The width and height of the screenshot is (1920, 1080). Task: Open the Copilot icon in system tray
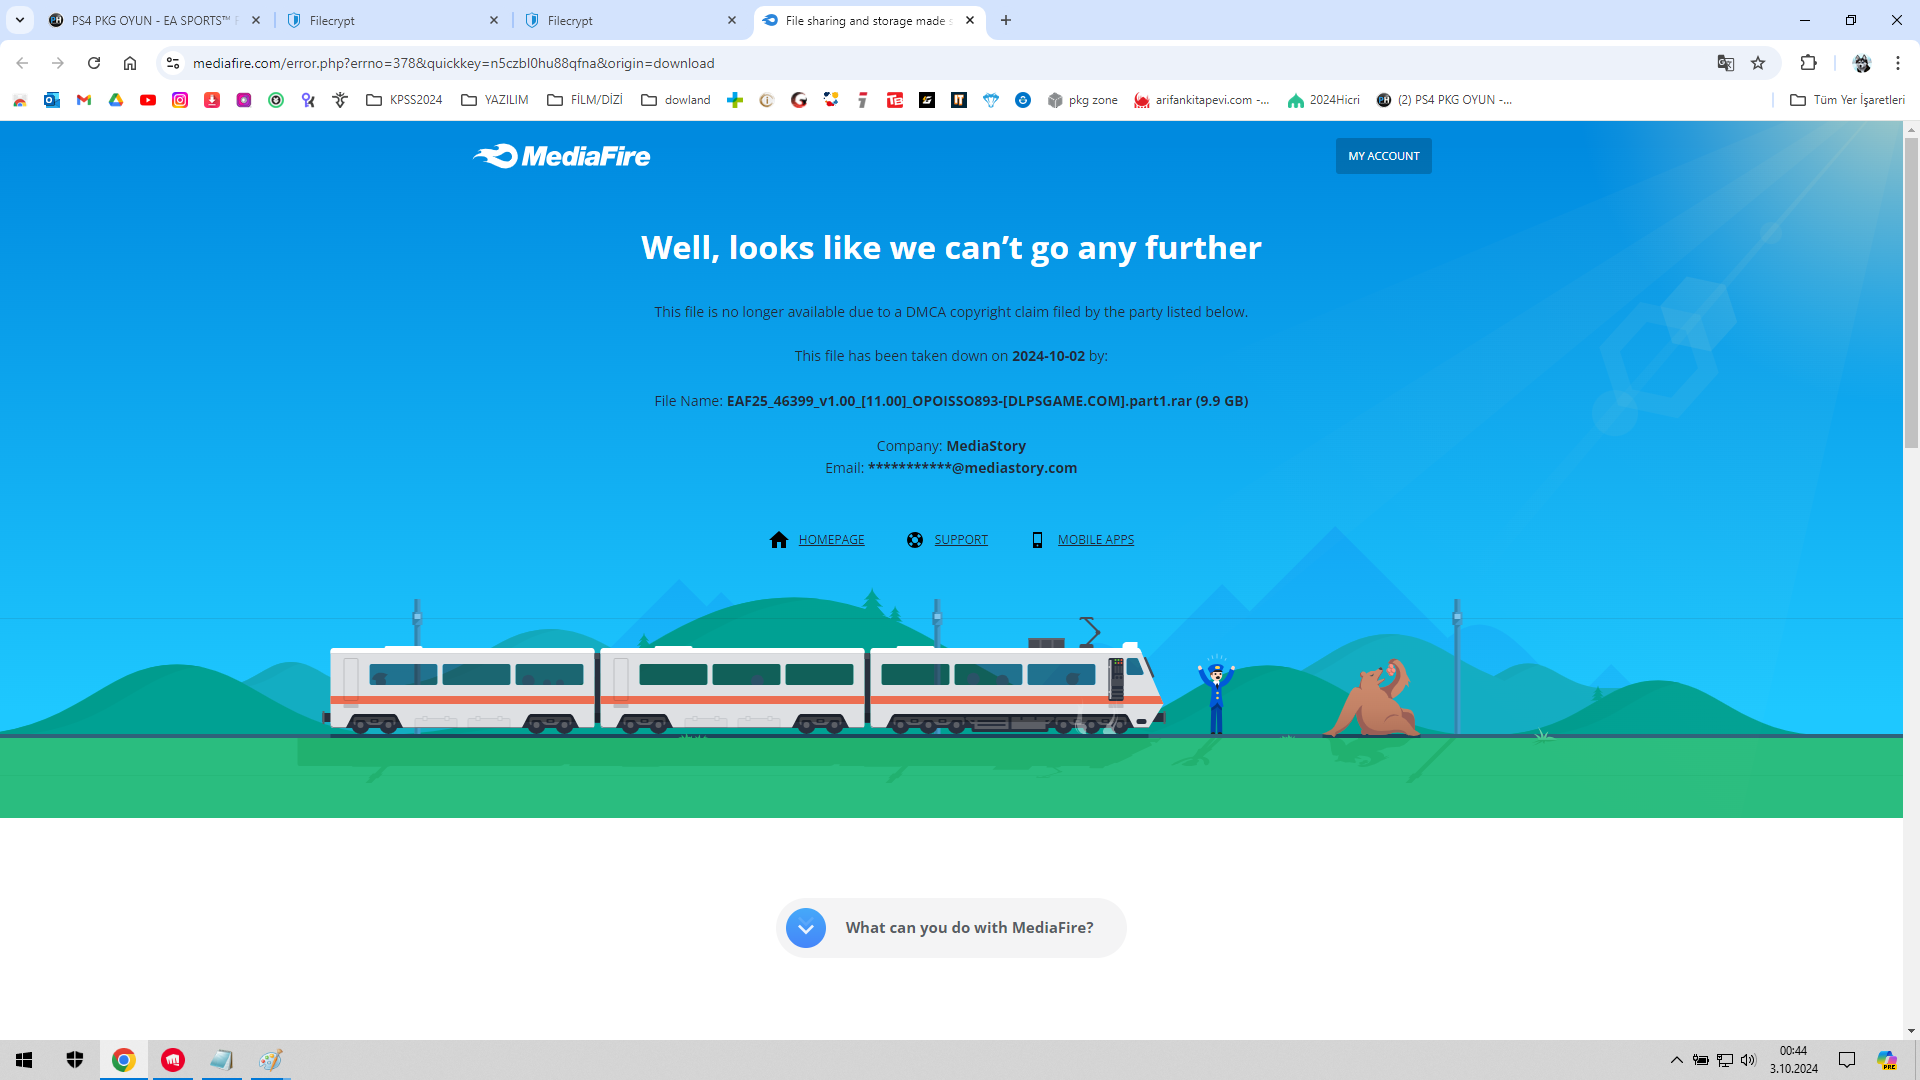(x=1887, y=1060)
